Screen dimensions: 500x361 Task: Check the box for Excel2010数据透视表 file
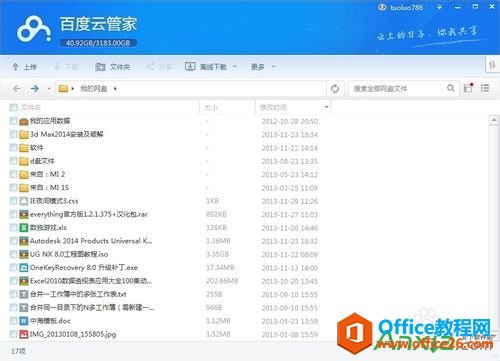[x=13, y=281]
